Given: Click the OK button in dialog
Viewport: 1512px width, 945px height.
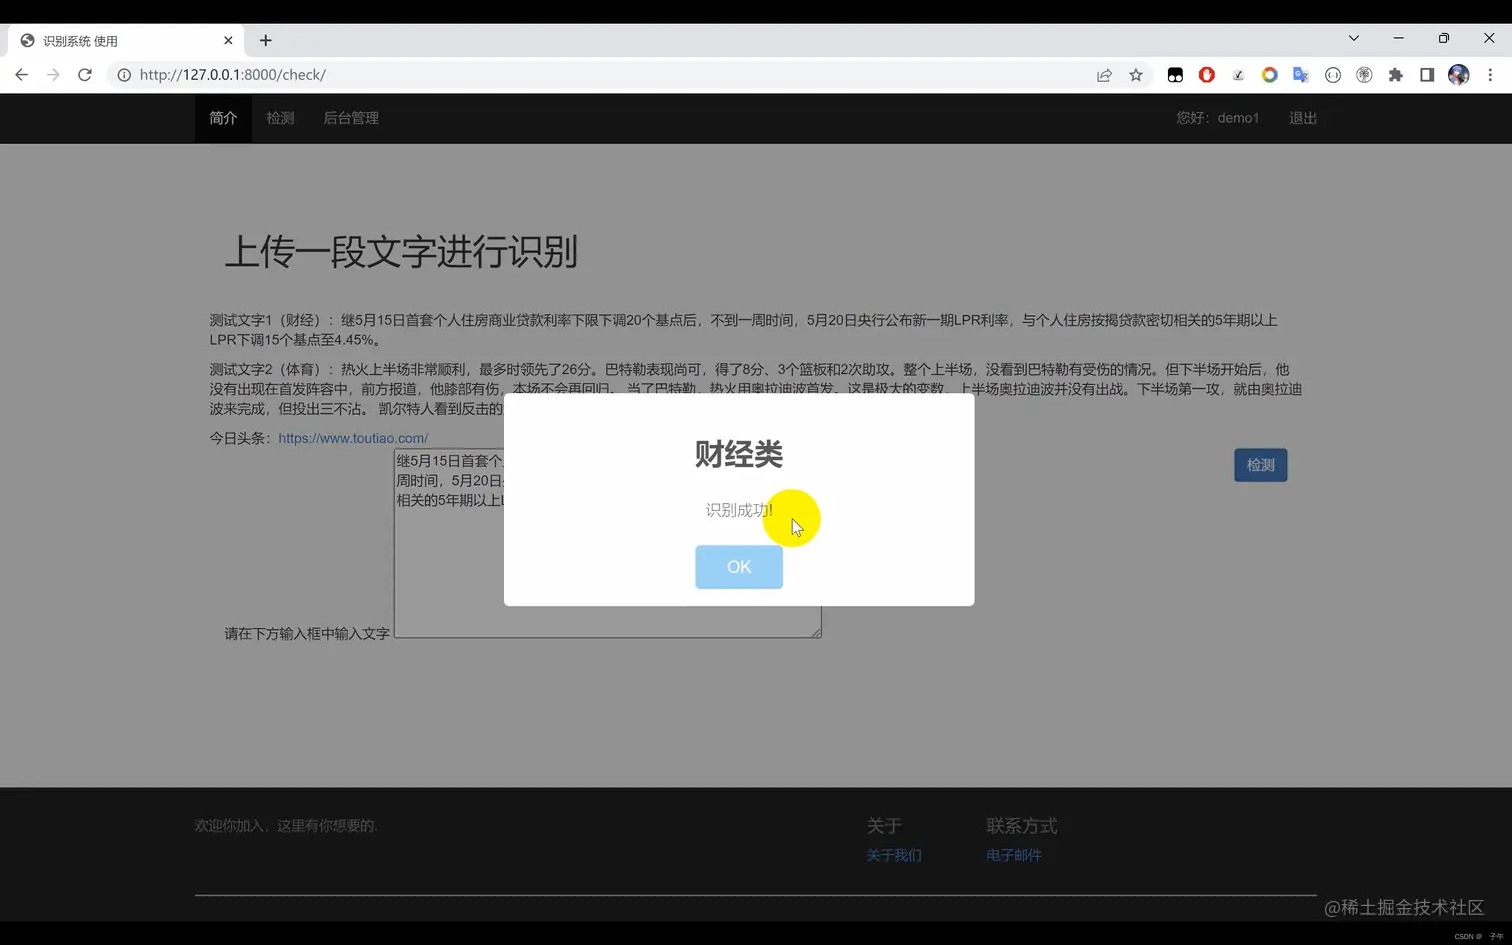Looking at the screenshot, I should coord(738,566).
